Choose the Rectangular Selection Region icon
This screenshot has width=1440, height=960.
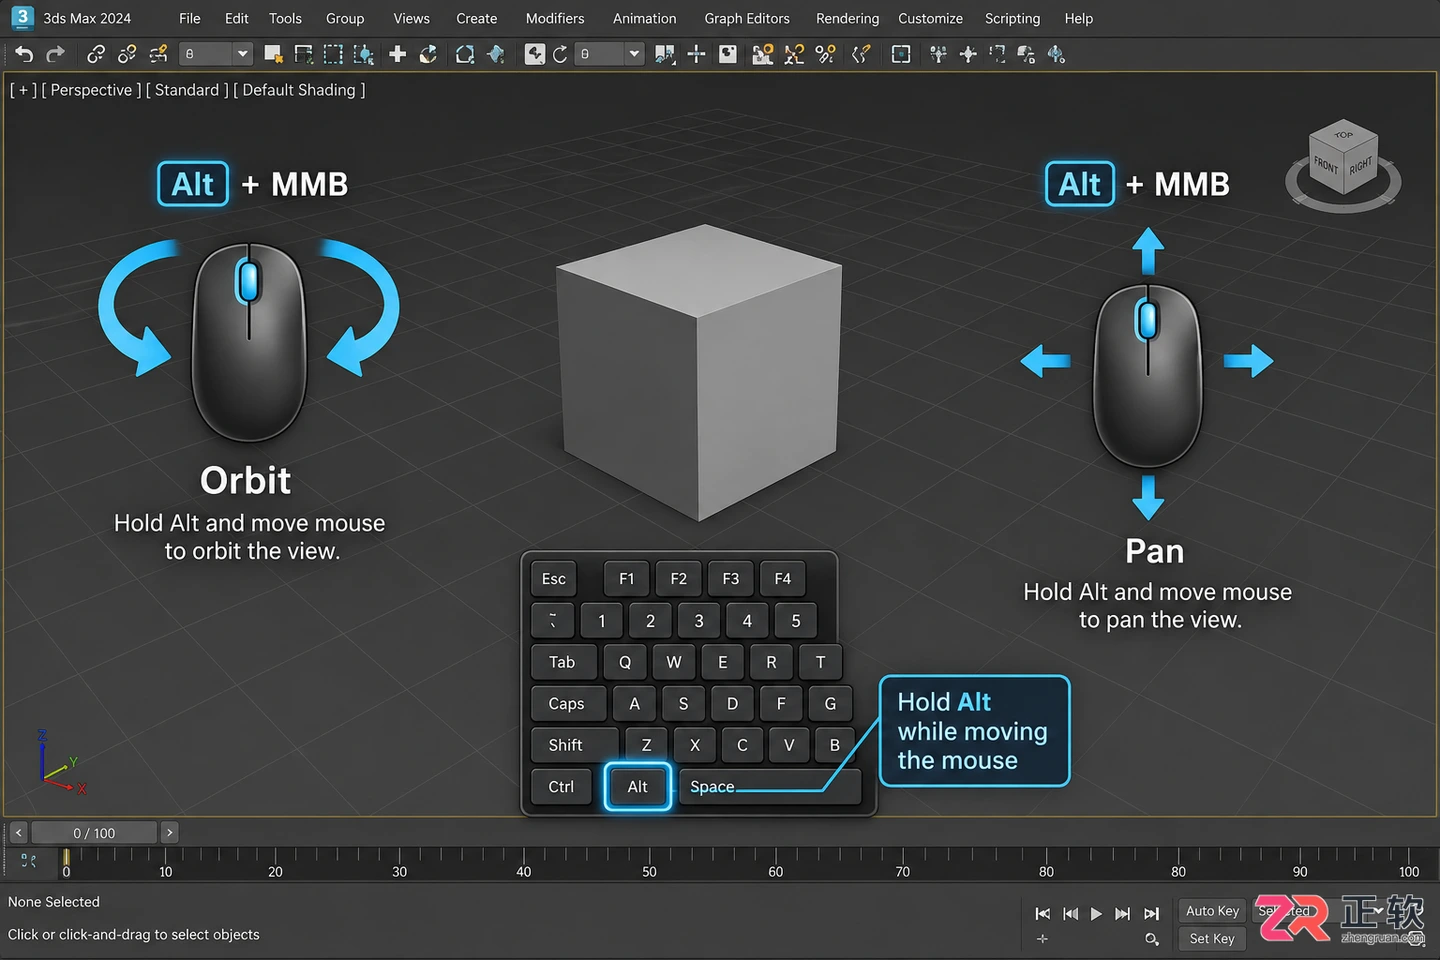[333, 54]
